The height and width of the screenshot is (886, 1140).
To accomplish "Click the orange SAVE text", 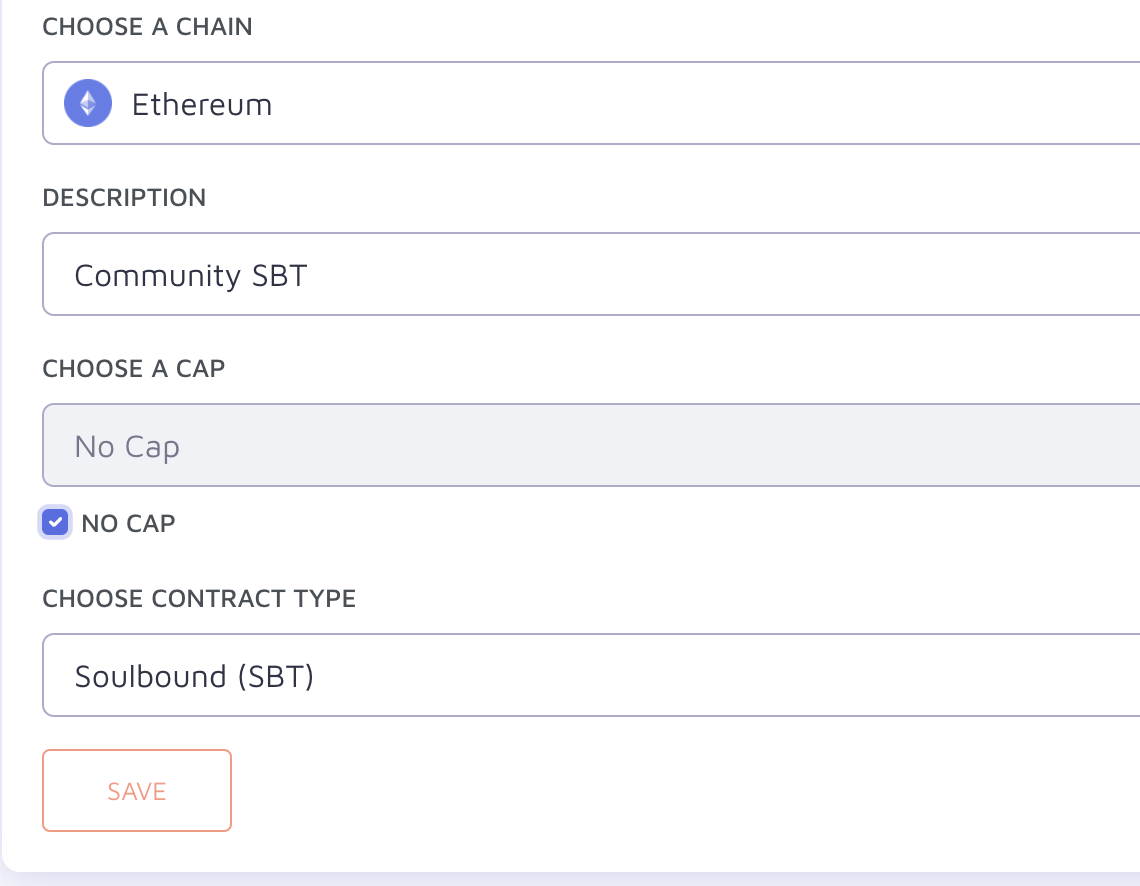I will (x=137, y=792).
